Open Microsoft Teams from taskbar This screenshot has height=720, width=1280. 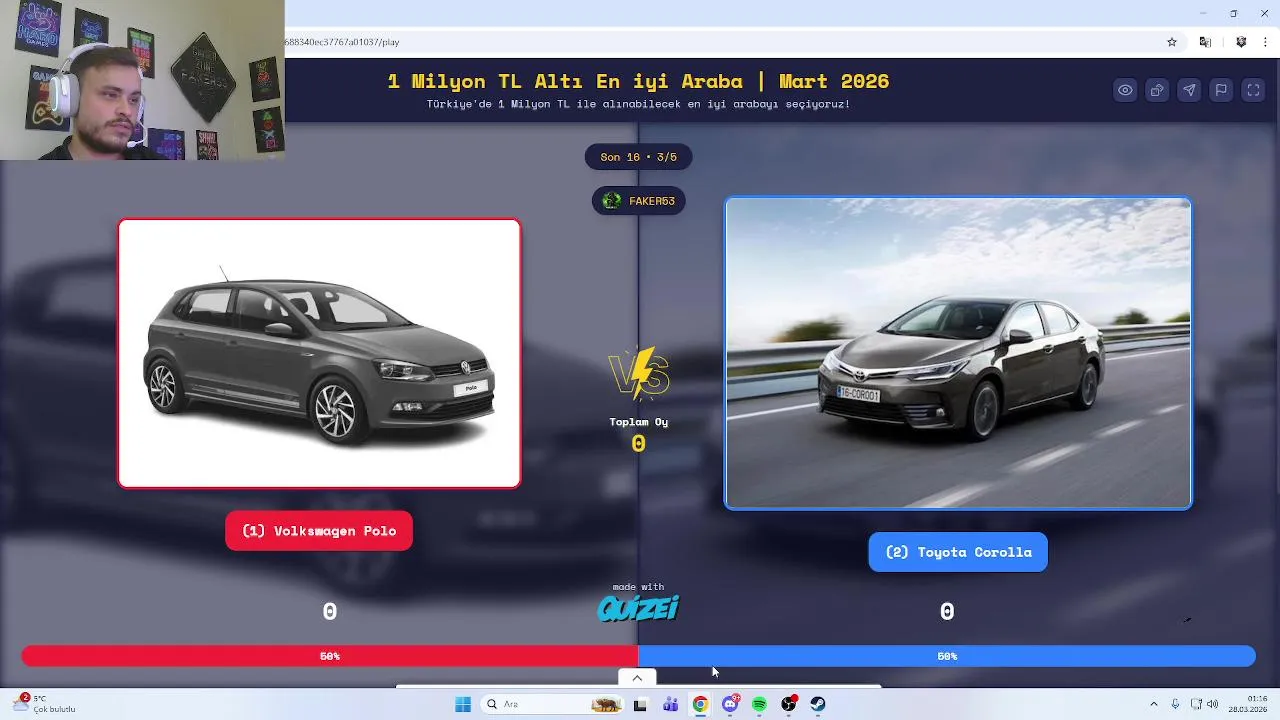(670, 704)
